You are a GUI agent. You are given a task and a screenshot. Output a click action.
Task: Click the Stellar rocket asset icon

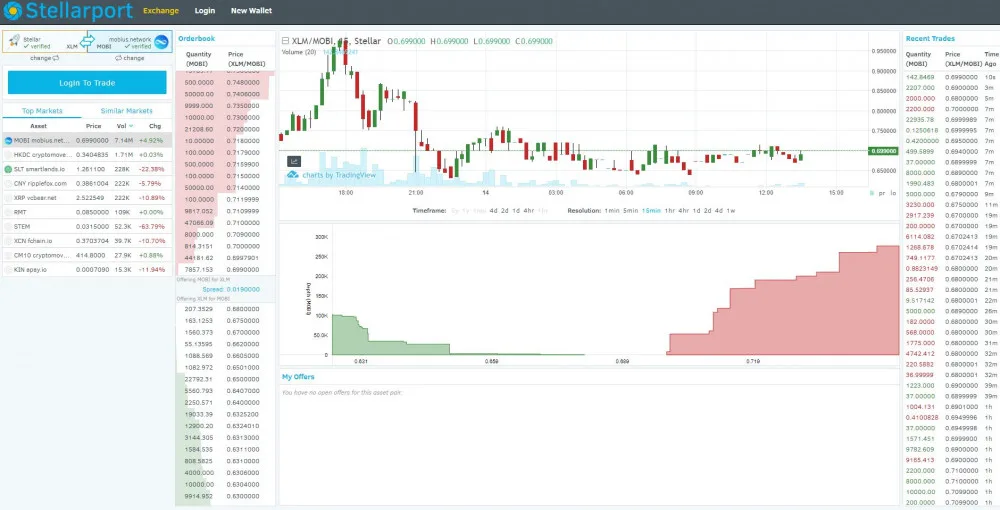(13, 41)
